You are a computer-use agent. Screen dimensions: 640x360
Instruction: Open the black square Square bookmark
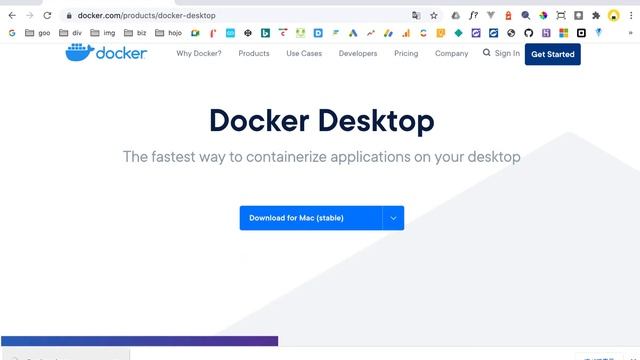click(581, 33)
